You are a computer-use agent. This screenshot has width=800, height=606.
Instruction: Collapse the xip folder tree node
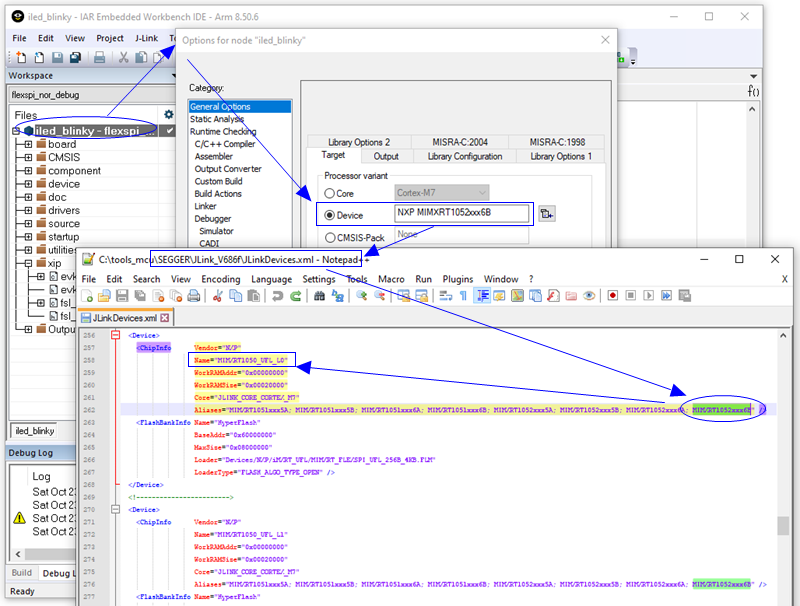pyautogui.click(x=27, y=263)
